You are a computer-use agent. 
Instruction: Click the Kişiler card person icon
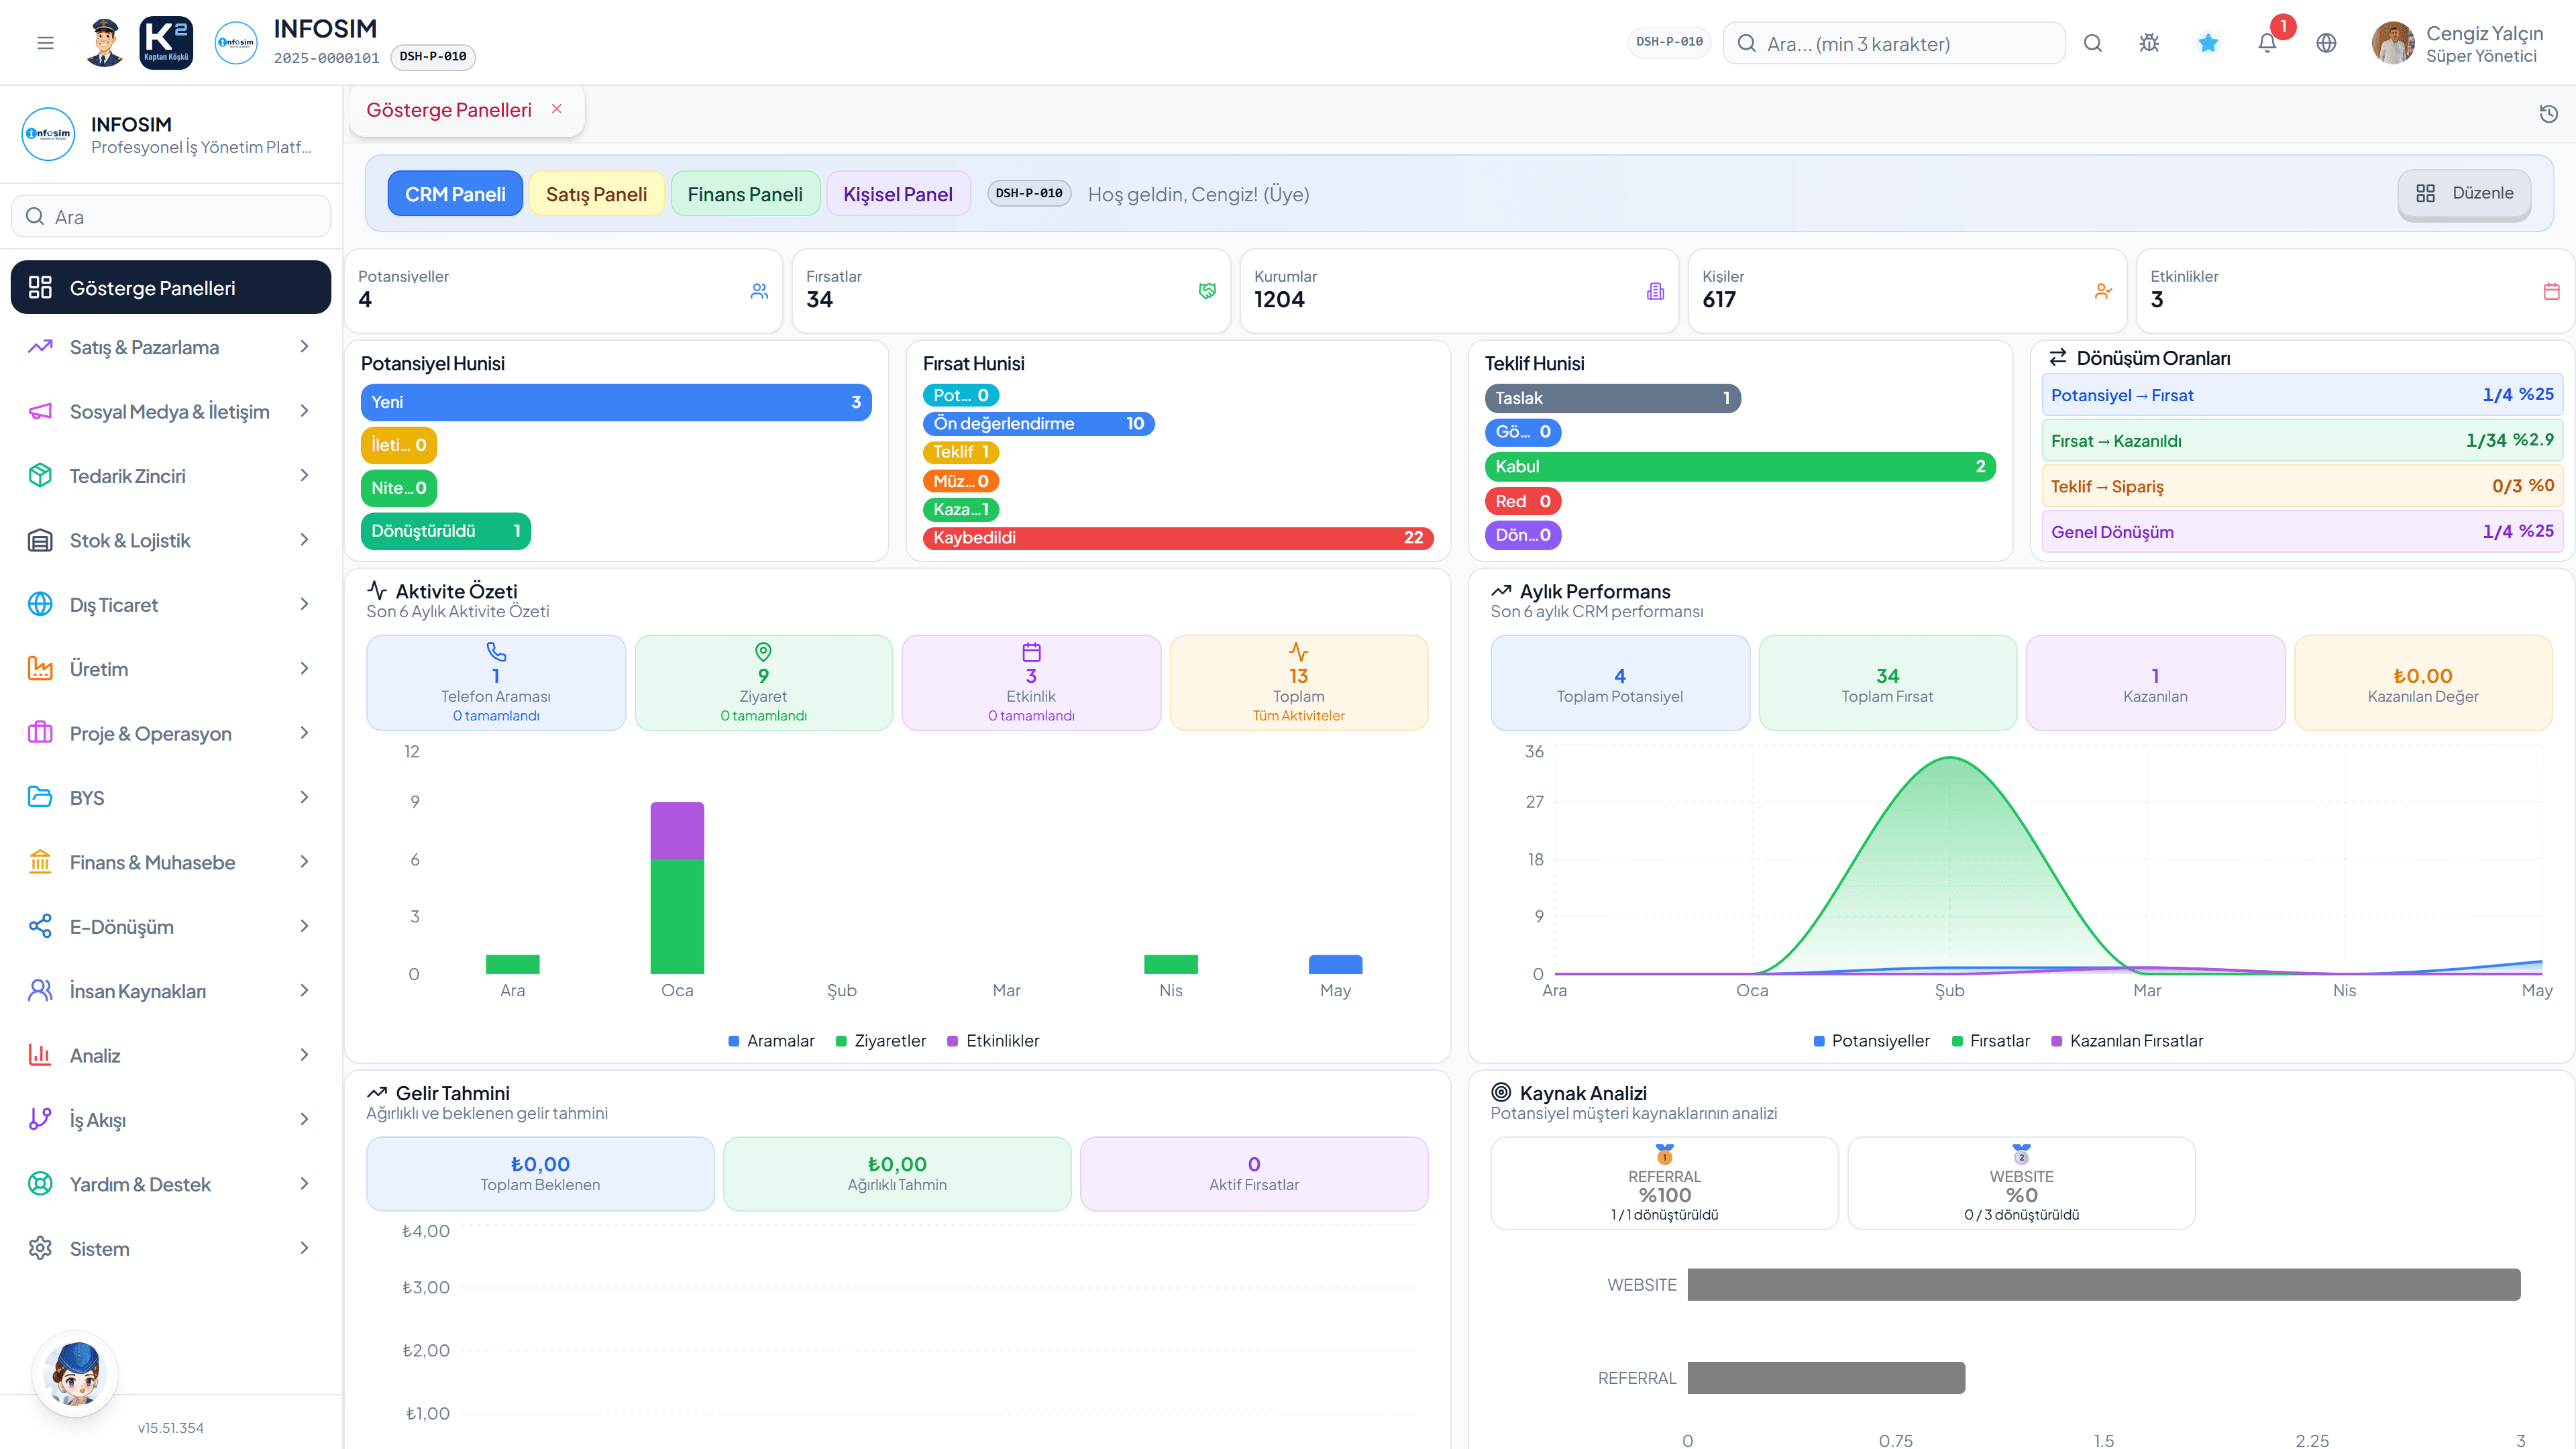click(2103, 291)
